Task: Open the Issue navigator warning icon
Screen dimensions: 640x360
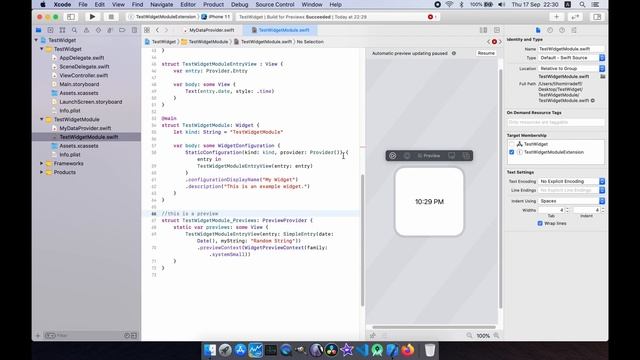Action: click(x=86, y=30)
